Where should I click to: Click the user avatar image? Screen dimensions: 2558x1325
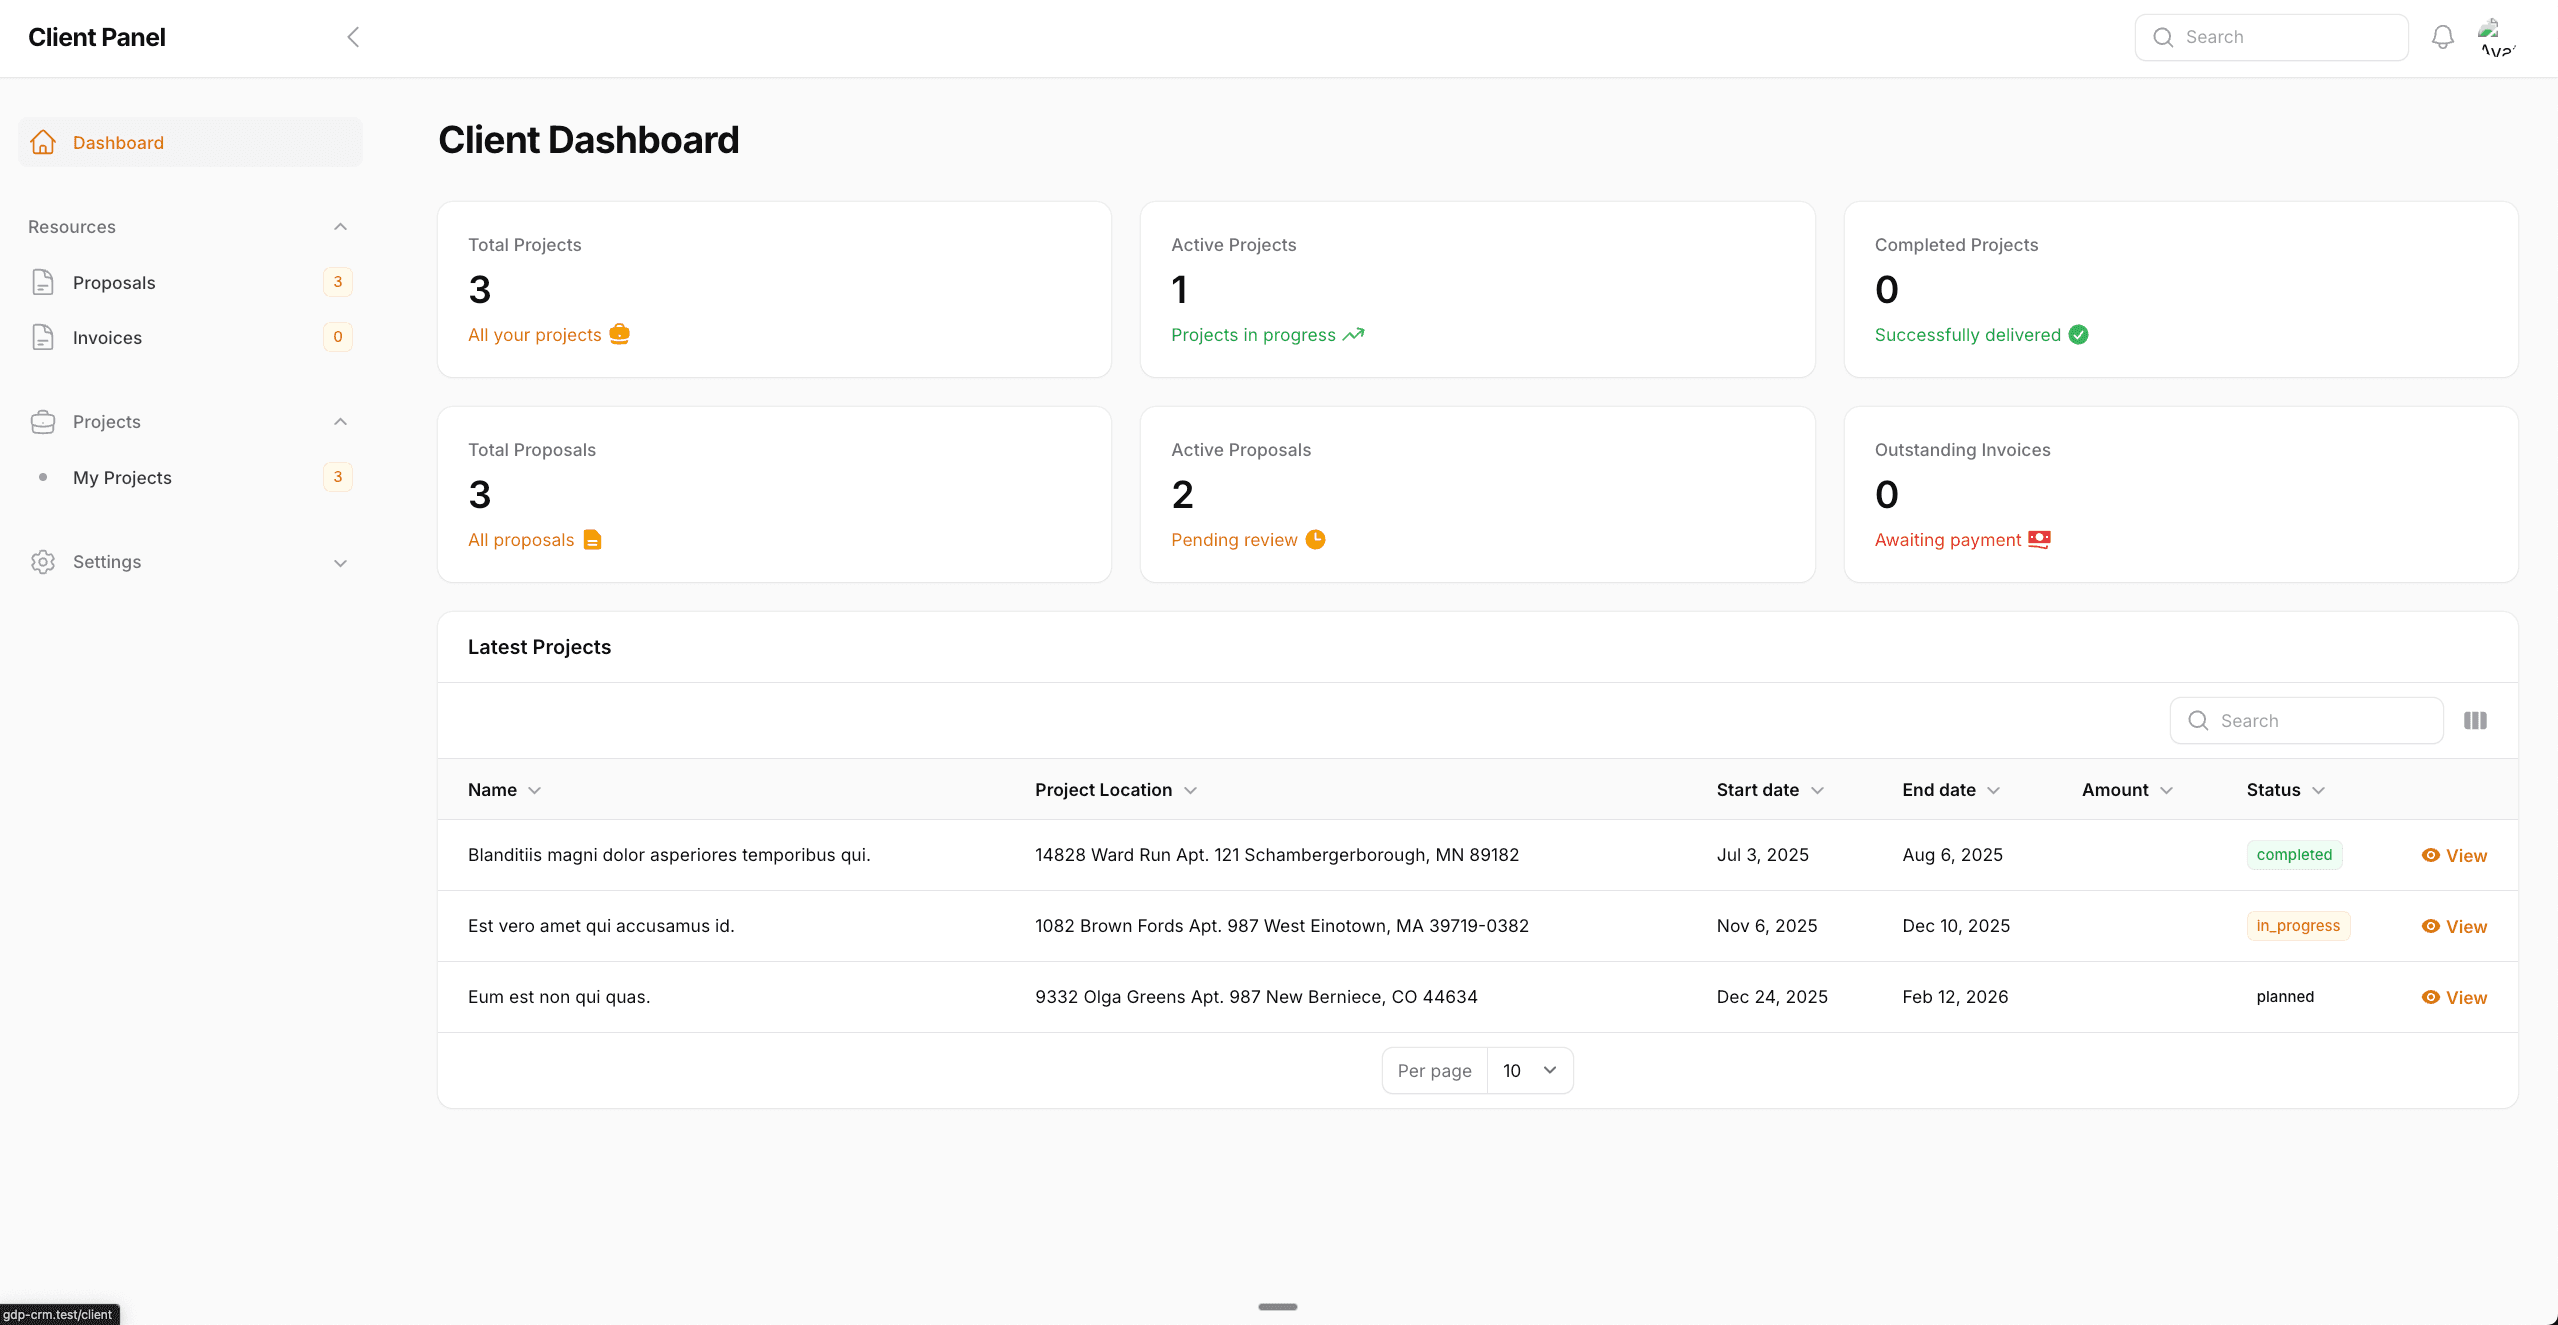tap(2496, 38)
